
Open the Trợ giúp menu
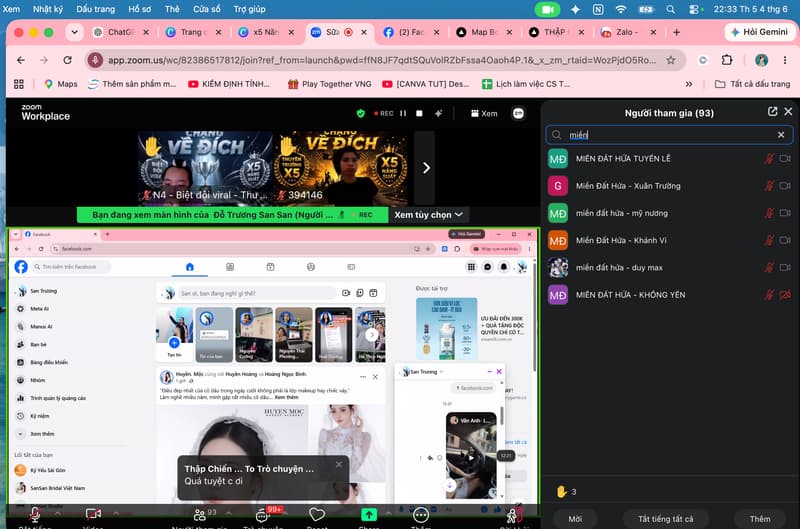[x=249, y=9]
